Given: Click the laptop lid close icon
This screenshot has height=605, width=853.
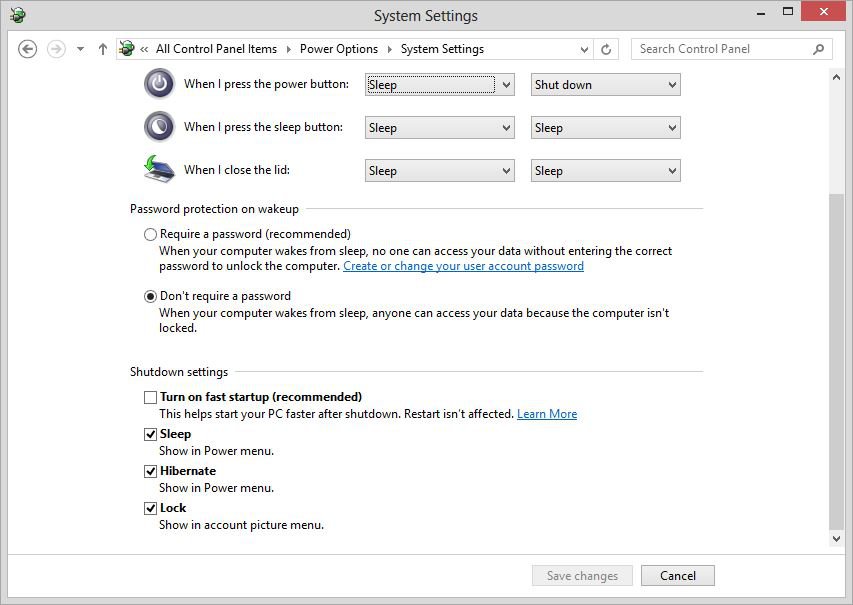Looking at the screenshot, I should pos(159,169).
